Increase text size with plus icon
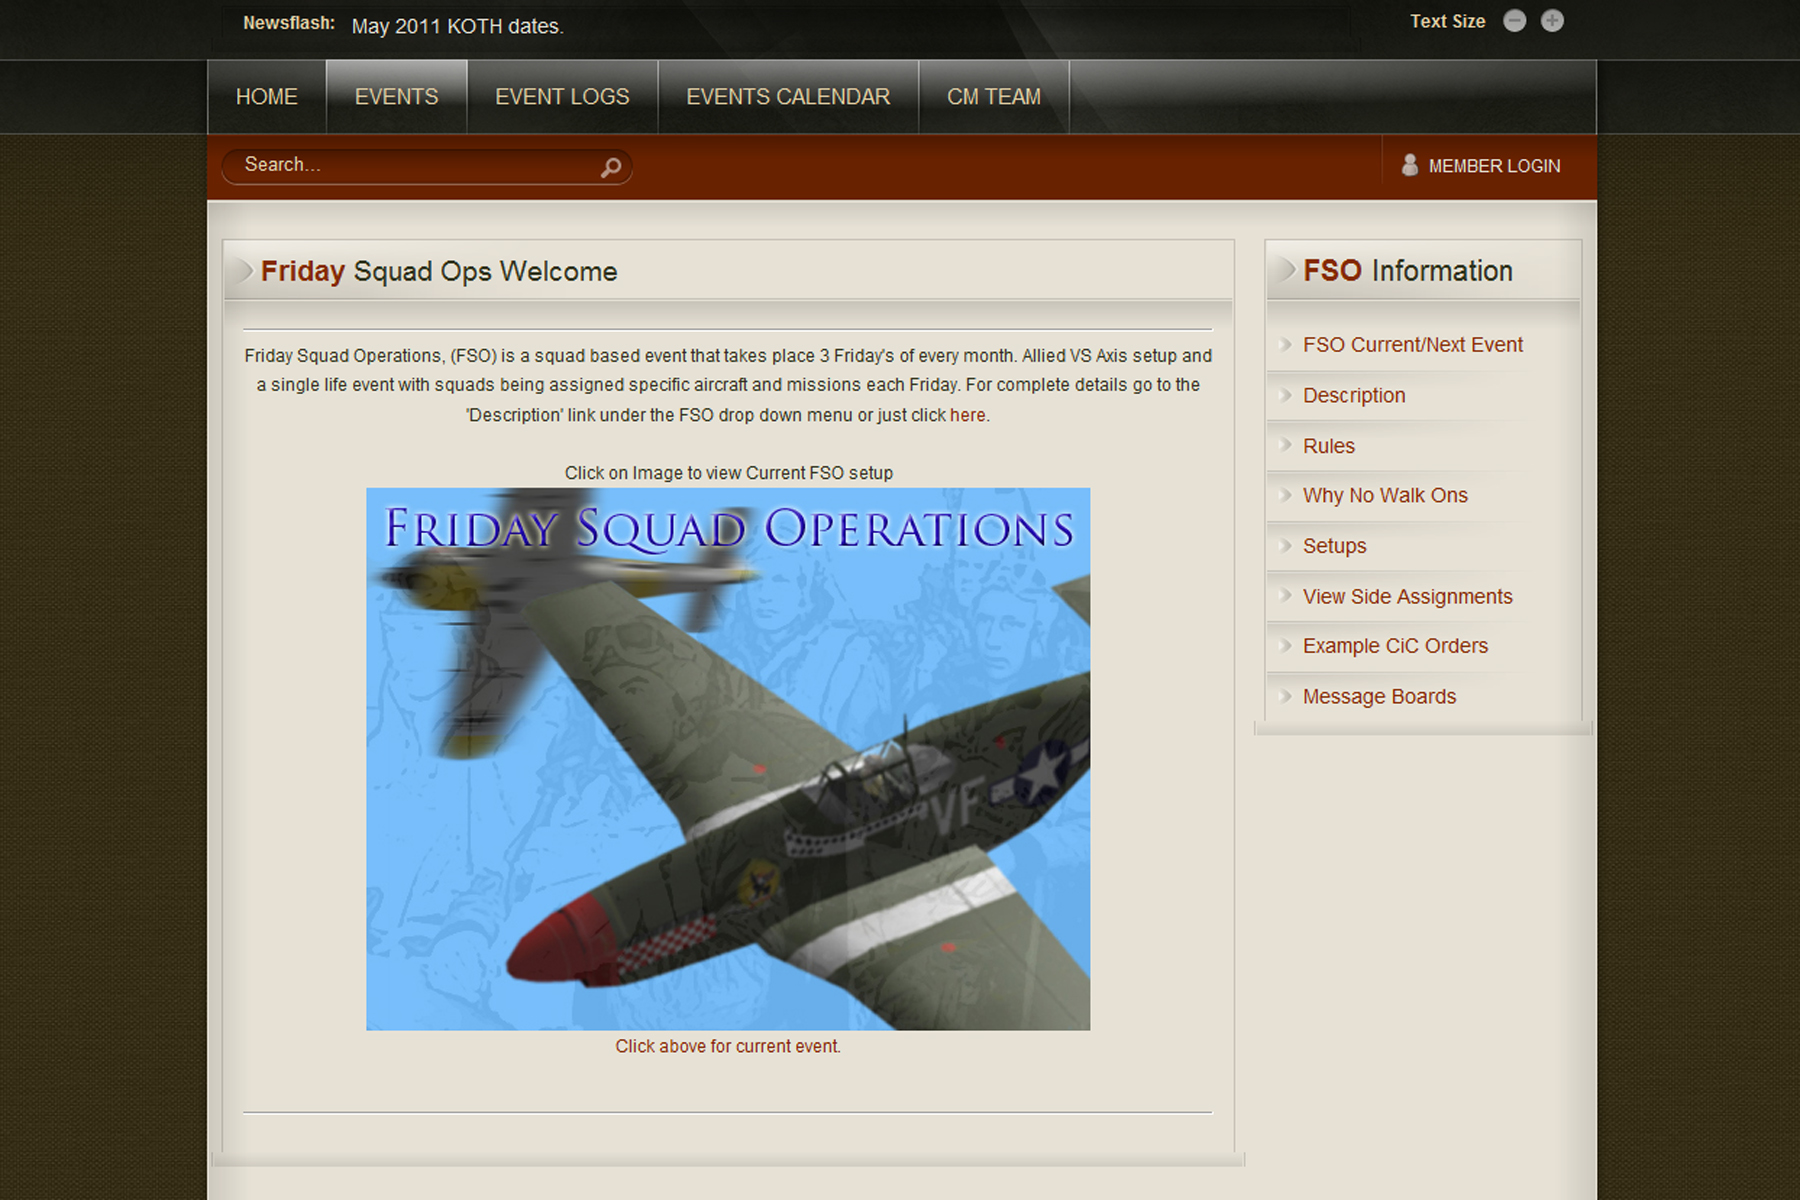Screen dimensions: 1800x1200 click(1552, 21)
